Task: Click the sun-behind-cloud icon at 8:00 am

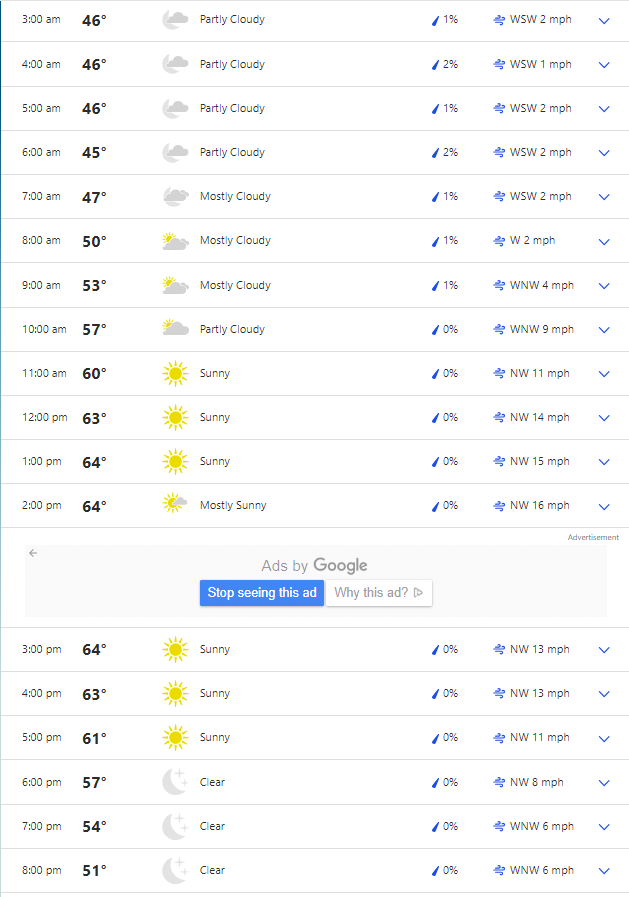Action: (x=175, y=241)
